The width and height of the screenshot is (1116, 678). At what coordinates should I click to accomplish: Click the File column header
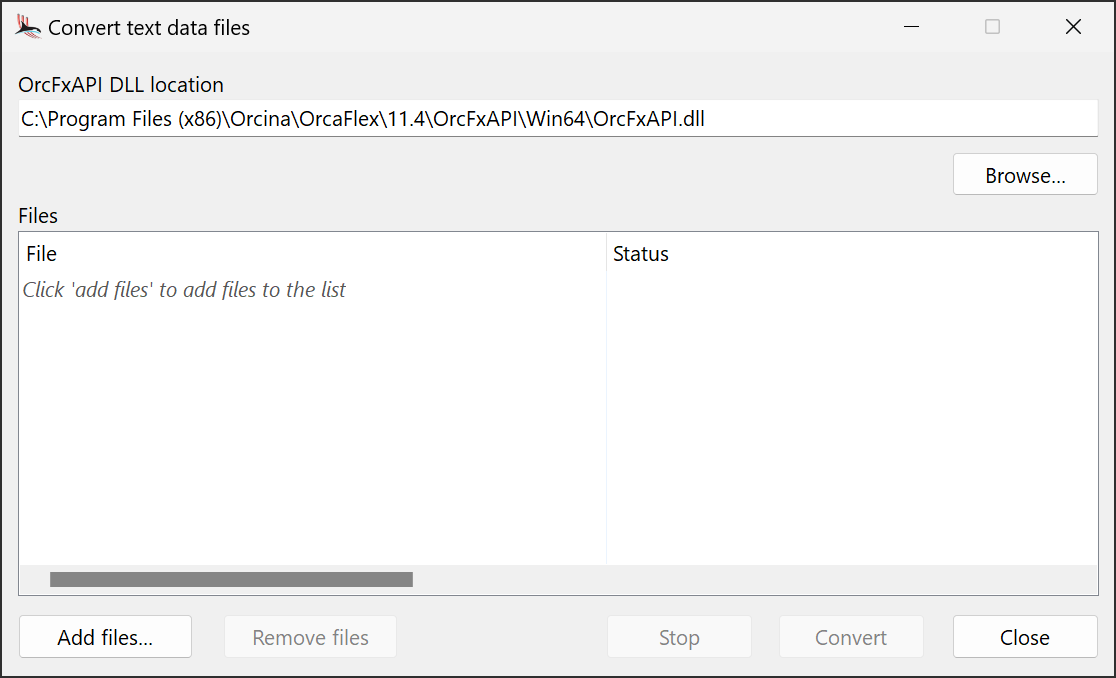pos(312,253)
